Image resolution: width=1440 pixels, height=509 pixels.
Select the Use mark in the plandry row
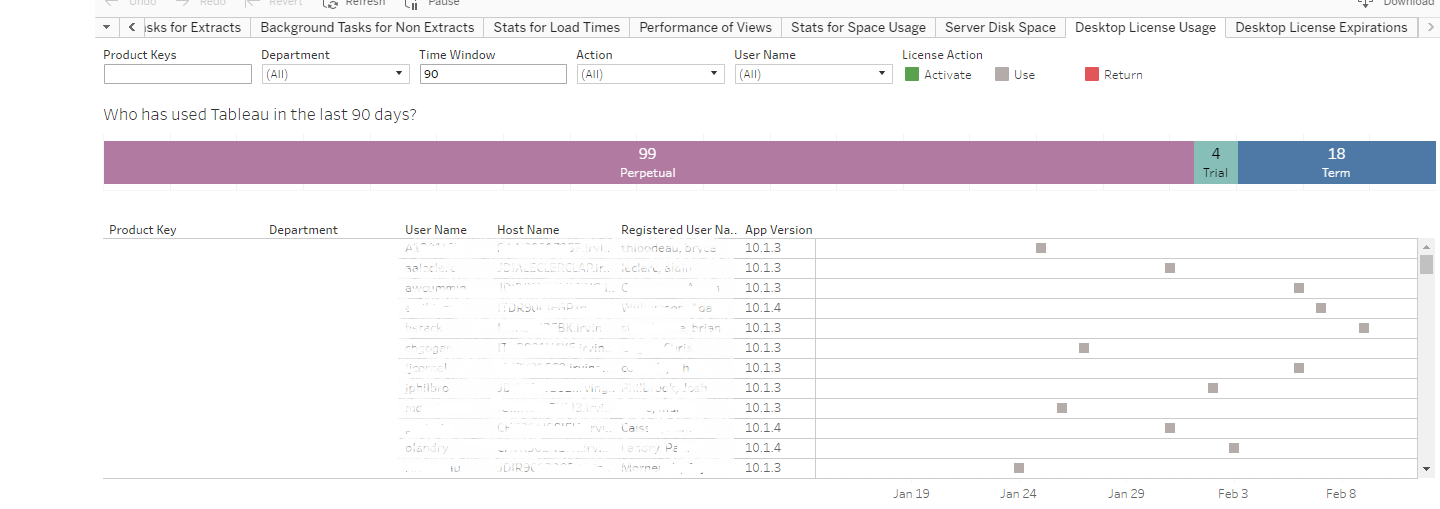pyautogui.click(x=1234, y=448)
